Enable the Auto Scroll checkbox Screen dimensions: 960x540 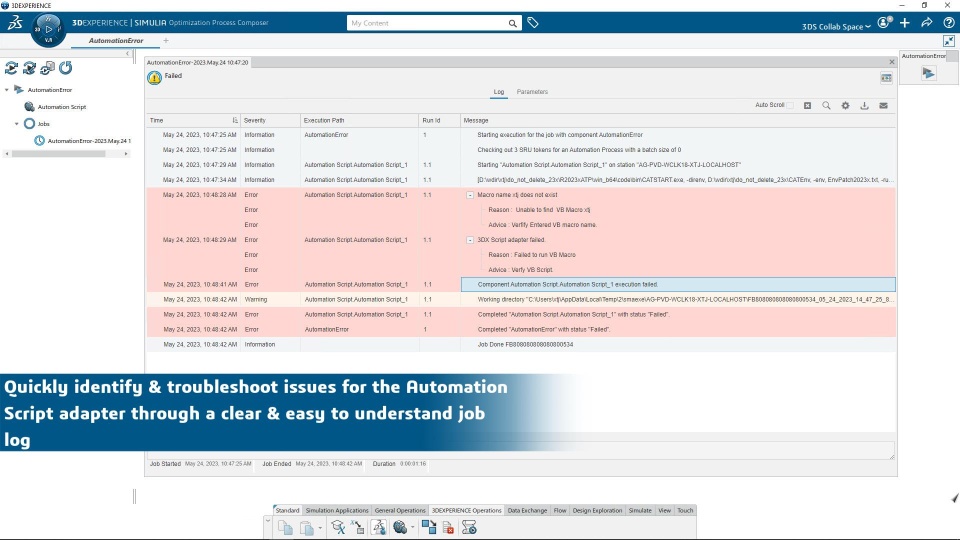click(790, 105)
